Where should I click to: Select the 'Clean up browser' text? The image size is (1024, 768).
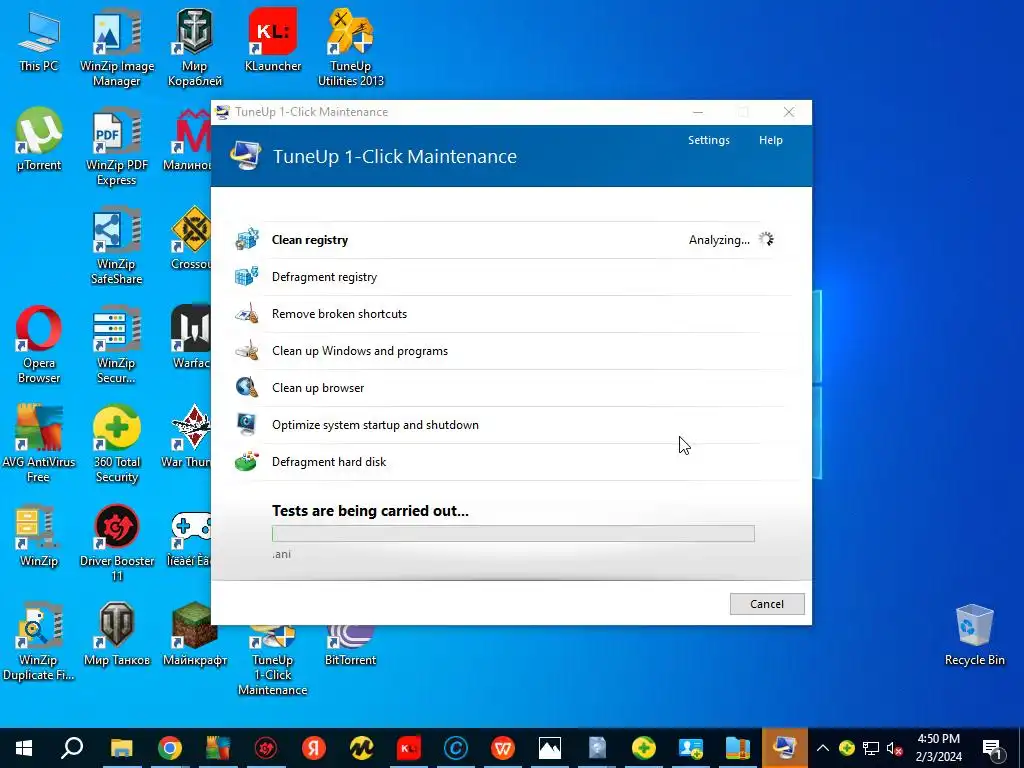pyautogui.click(x=318, y=388)
